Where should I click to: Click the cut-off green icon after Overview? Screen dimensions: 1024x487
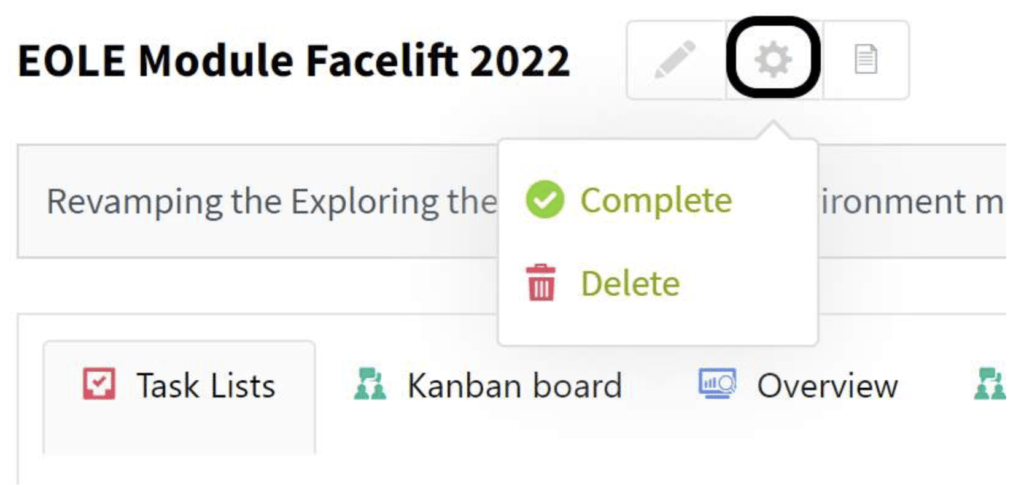pos(990,385)
